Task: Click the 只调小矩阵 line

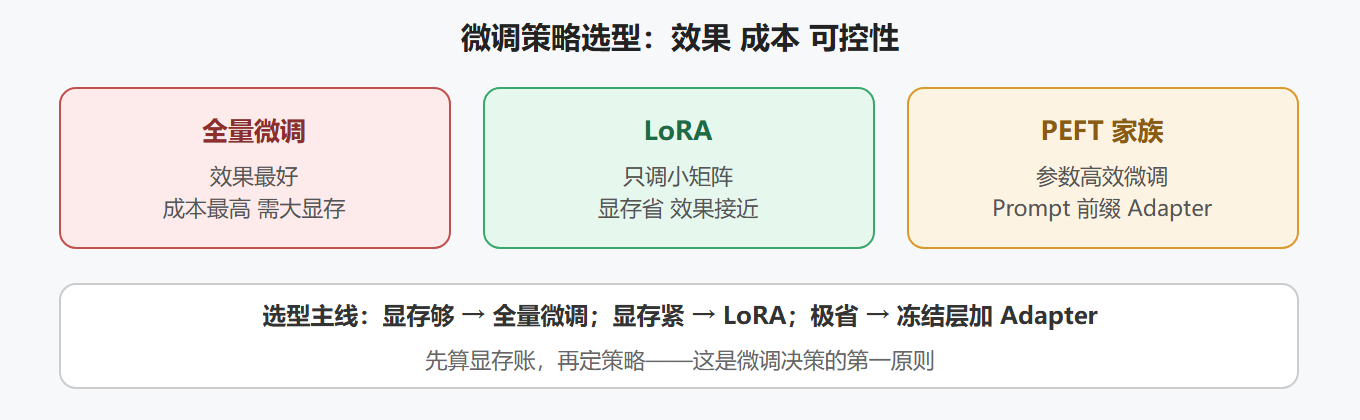Action: coord(678,177)
